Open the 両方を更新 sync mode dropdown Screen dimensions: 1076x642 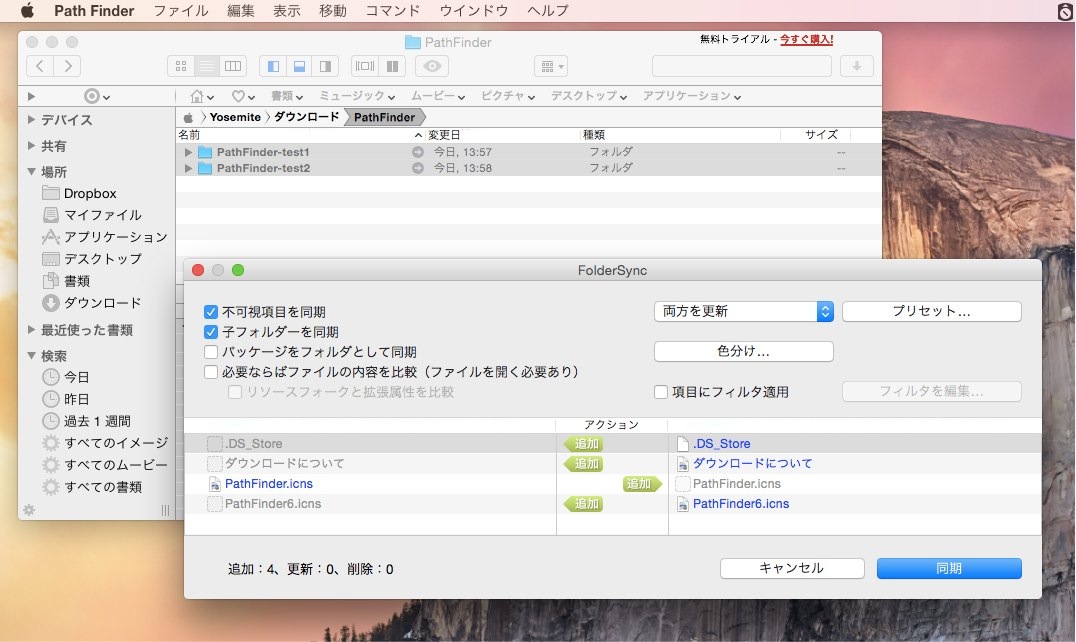[x=744, y=311]
